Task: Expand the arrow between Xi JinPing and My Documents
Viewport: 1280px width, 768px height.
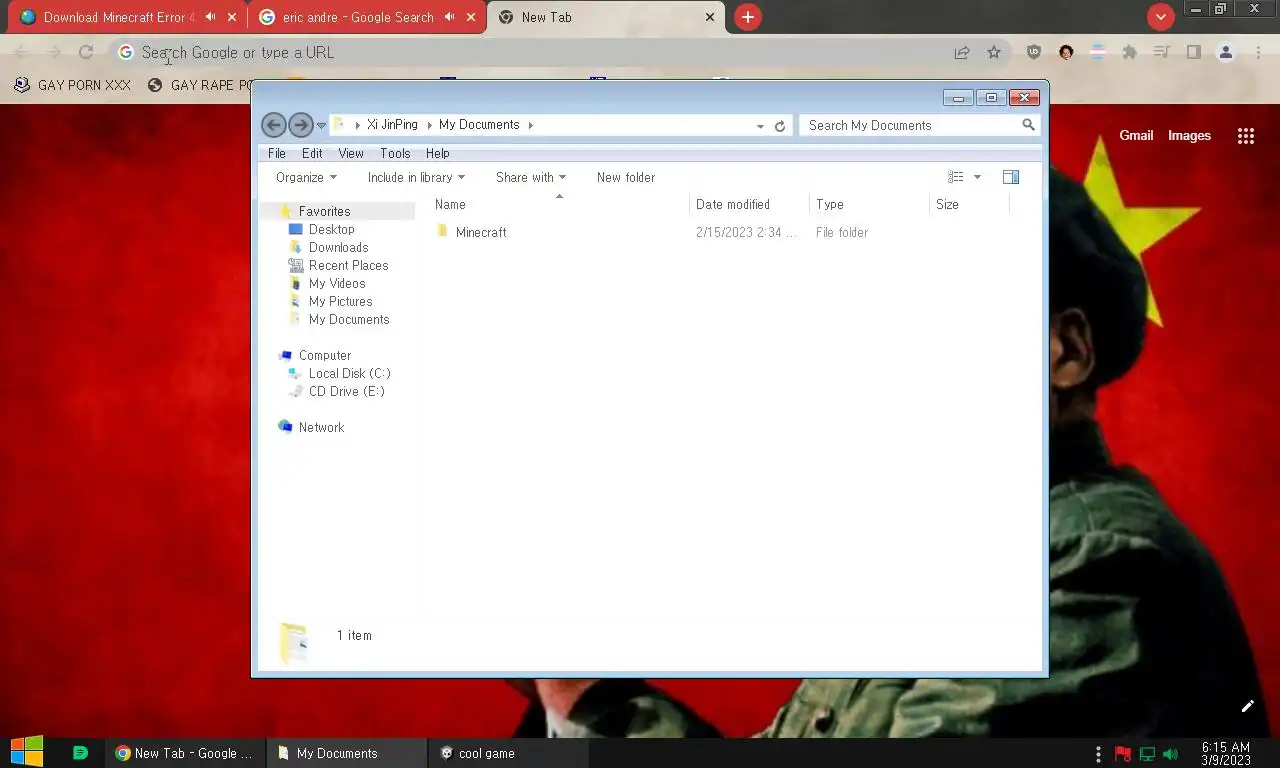Action: point(429,125)
